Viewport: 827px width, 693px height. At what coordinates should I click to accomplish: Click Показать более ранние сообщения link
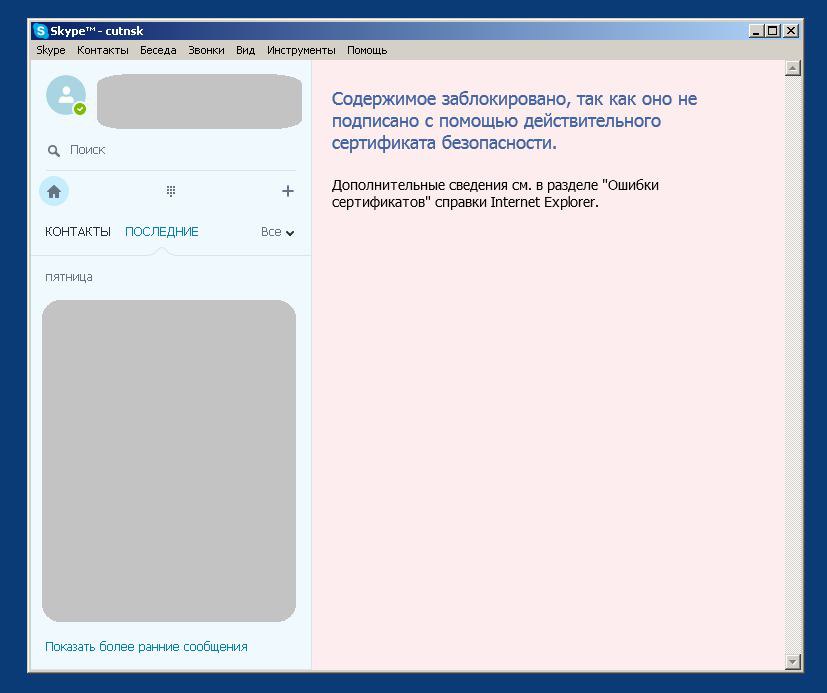[146, 647]
